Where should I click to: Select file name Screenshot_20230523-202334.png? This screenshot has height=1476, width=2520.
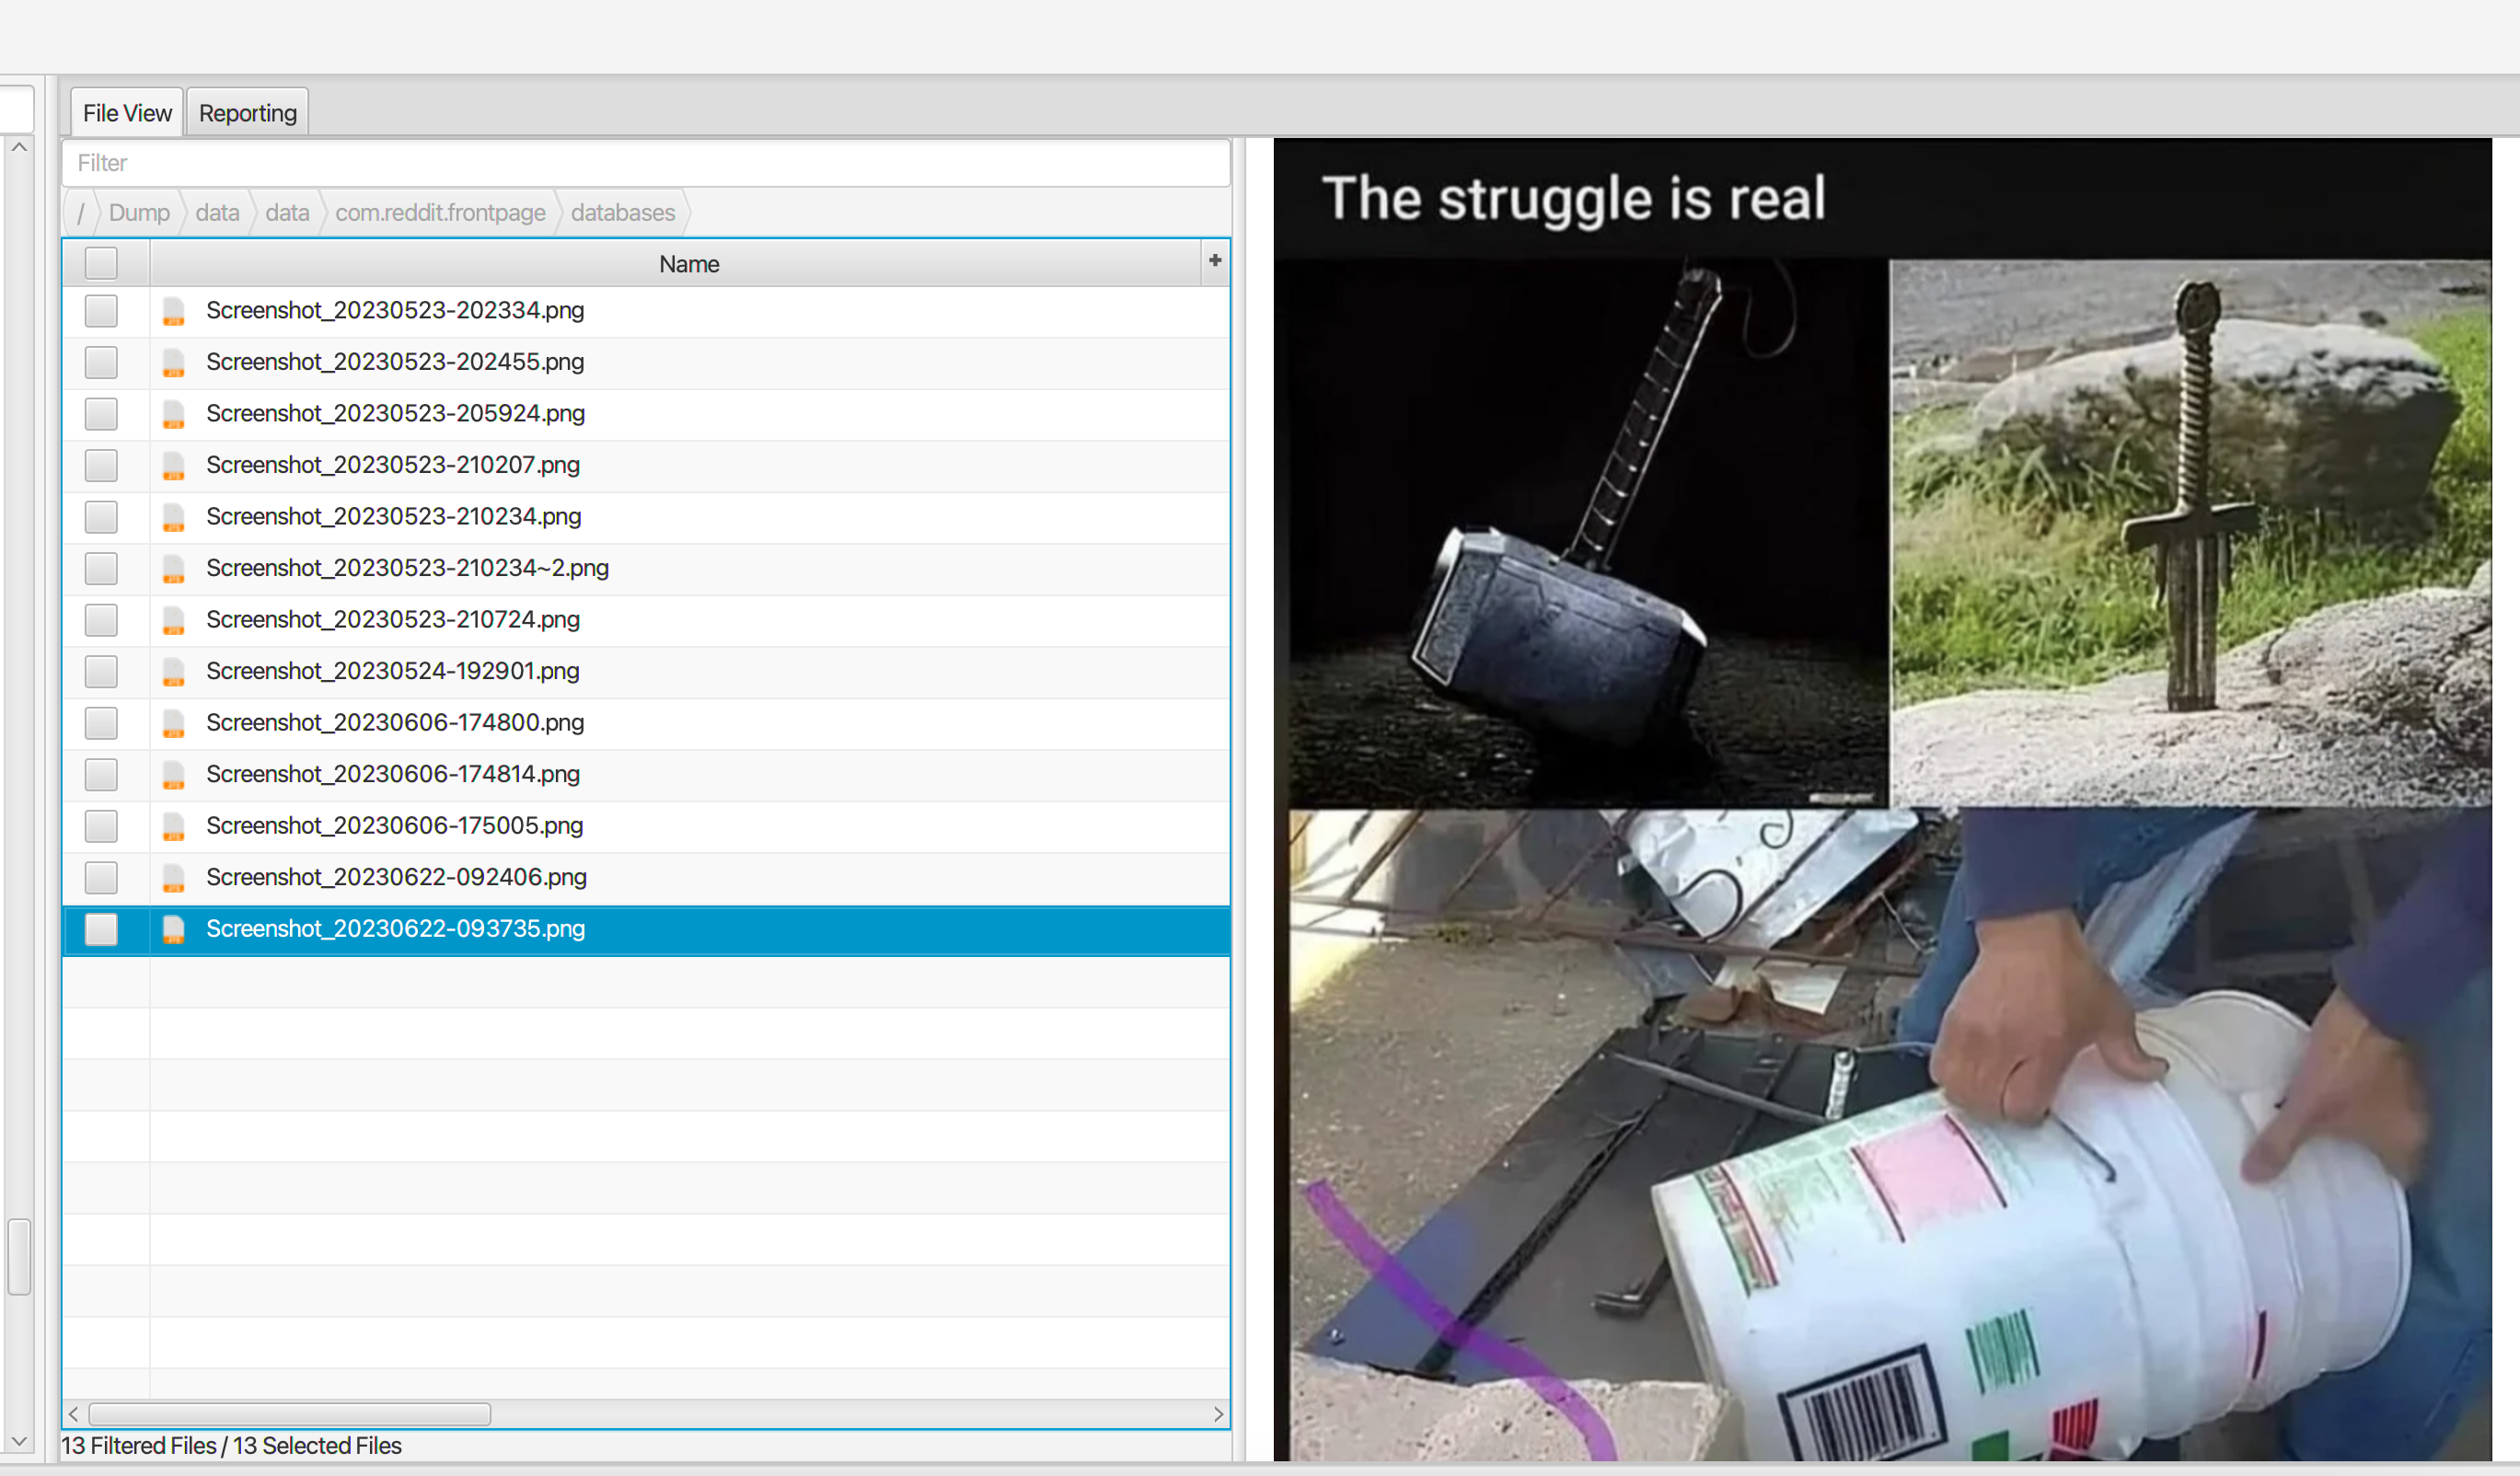coord(395,311)
